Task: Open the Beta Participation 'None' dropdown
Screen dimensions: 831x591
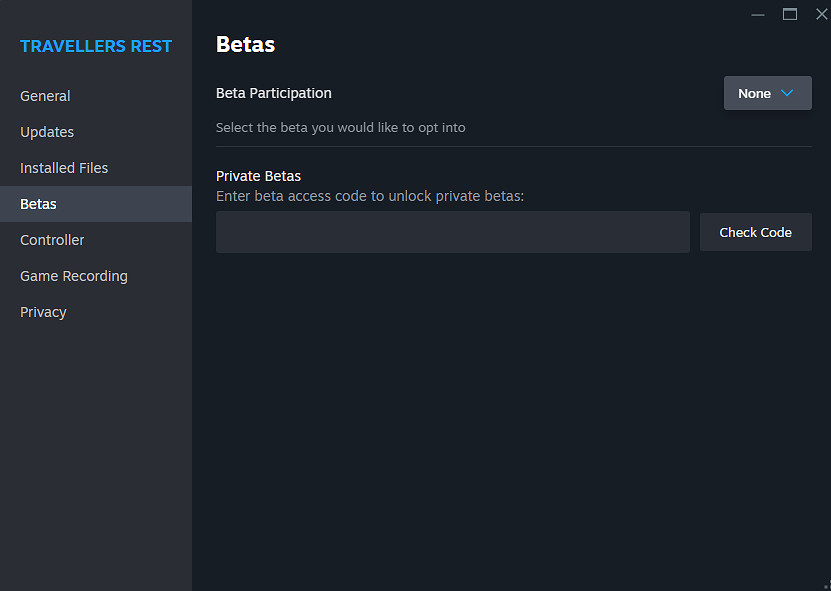Action: click(x=766, y=93)
